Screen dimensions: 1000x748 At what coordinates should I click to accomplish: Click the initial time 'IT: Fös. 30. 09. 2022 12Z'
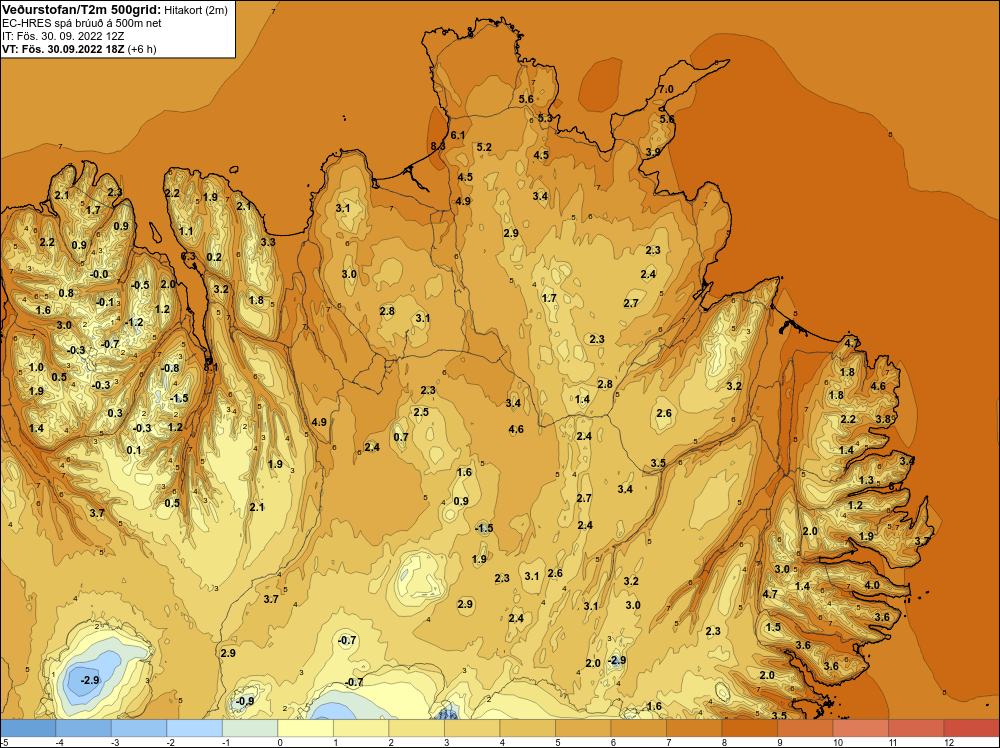click(x=63, y=36)
